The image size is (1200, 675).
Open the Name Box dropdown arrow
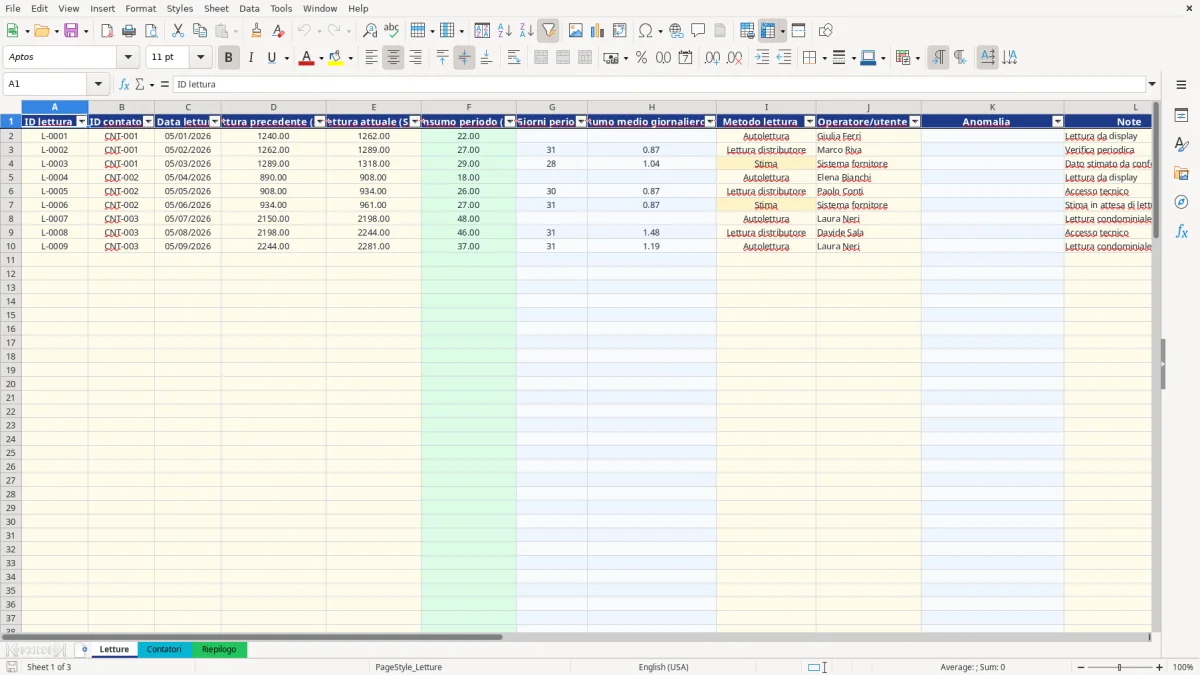[x=98, y=85]
